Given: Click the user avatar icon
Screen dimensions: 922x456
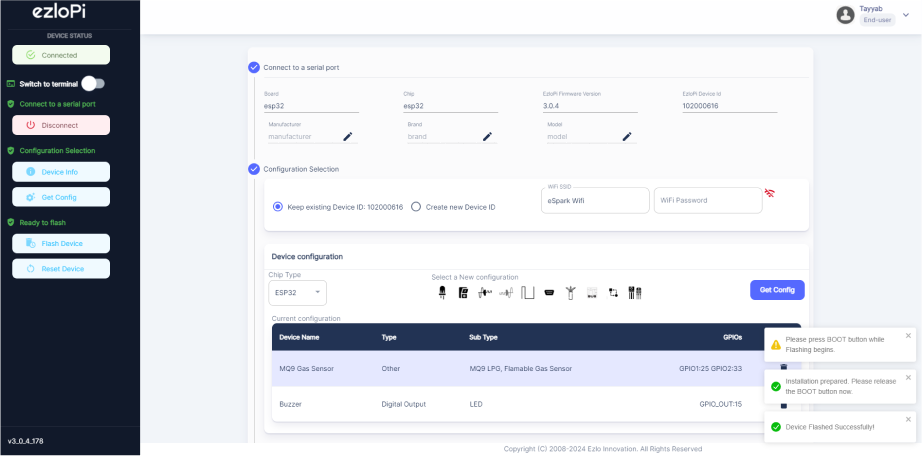Looking at the screenshot, I should tap(845, 15).
